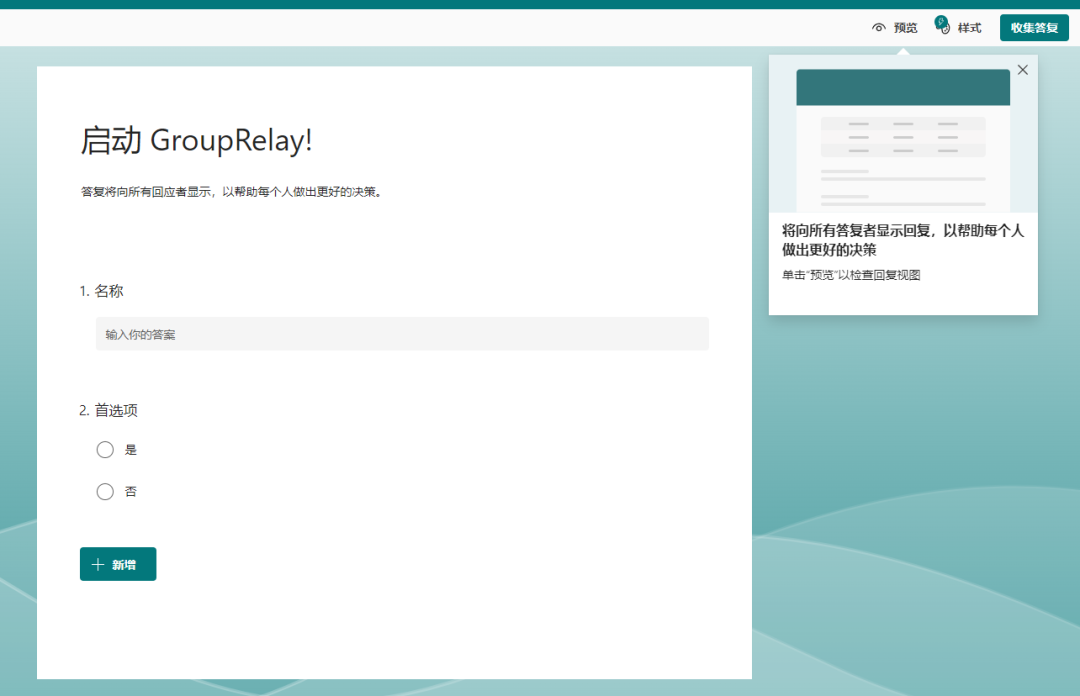Open the 样式 style palette icon
The width and height of the screenshot is (1080, 696).
[x=942, y=26]
